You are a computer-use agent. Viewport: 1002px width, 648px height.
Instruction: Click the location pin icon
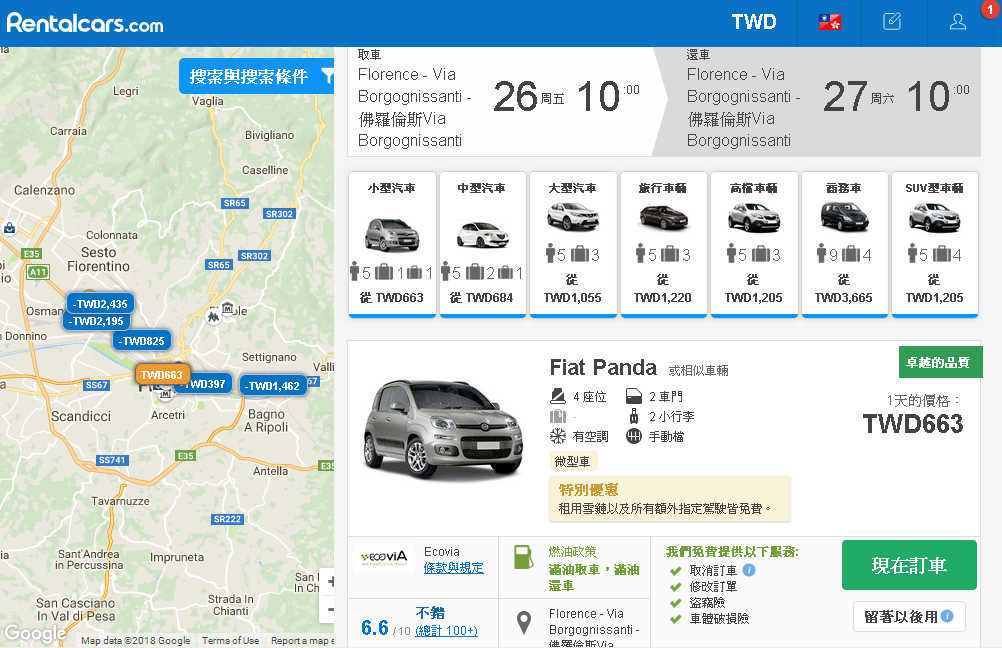click(524, 623)
